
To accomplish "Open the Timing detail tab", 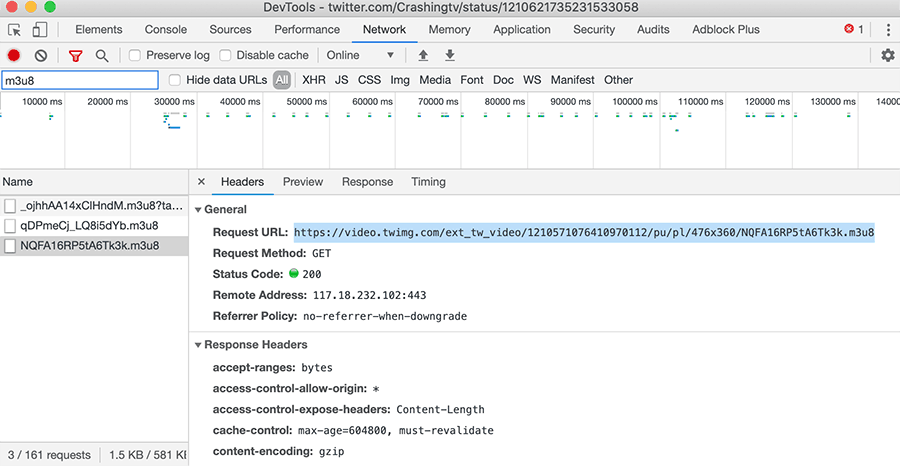I will click(x=428, y=182).
